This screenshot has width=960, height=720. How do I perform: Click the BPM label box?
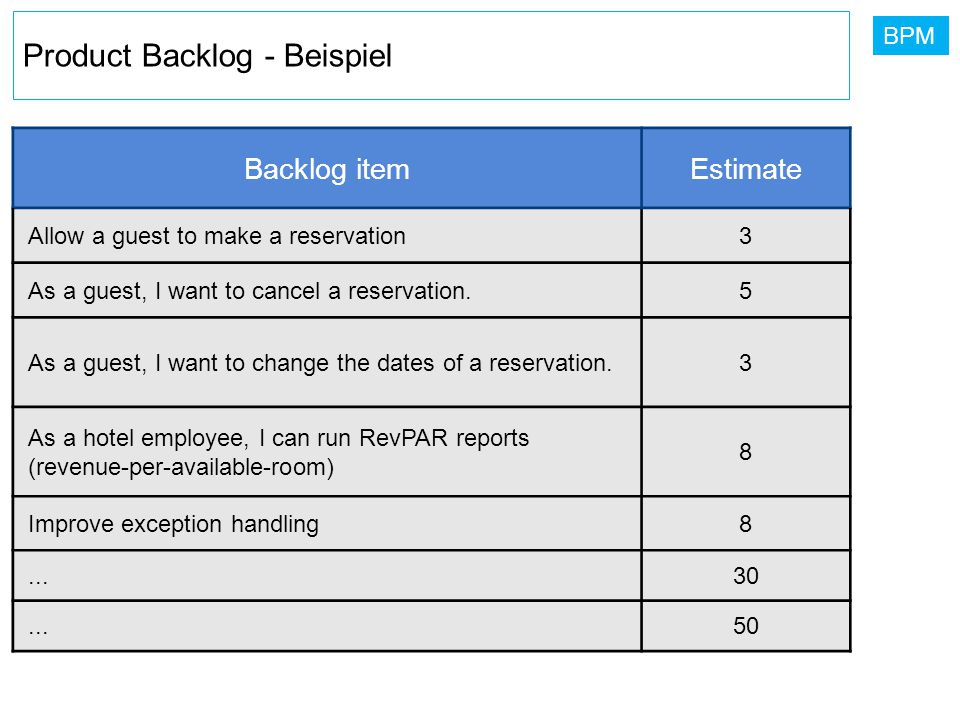coord(910,36)
